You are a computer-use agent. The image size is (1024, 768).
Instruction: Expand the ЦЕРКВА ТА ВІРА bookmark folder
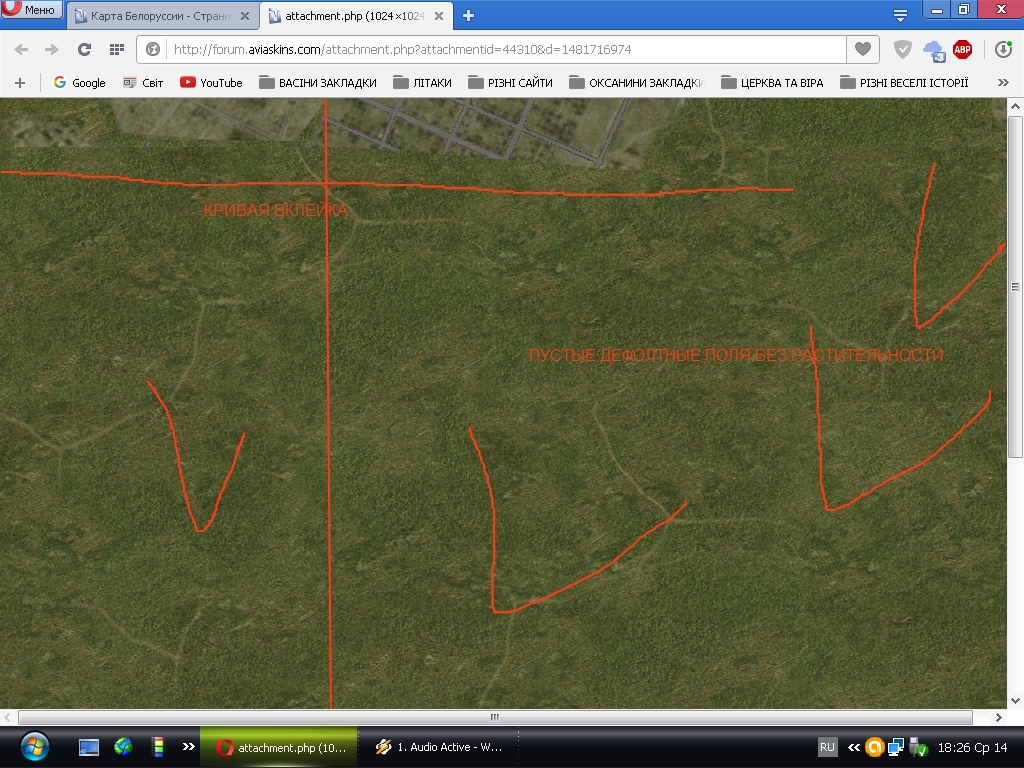tap(772, 83)
